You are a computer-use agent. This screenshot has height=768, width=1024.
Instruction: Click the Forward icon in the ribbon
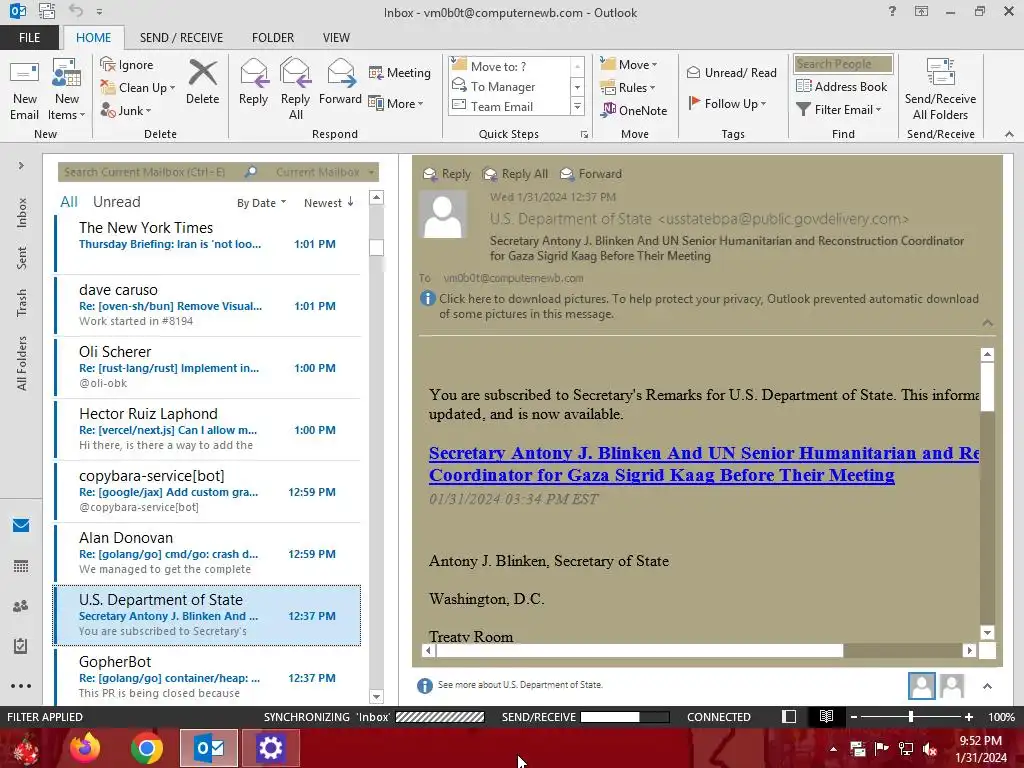[x=340, y=82]
